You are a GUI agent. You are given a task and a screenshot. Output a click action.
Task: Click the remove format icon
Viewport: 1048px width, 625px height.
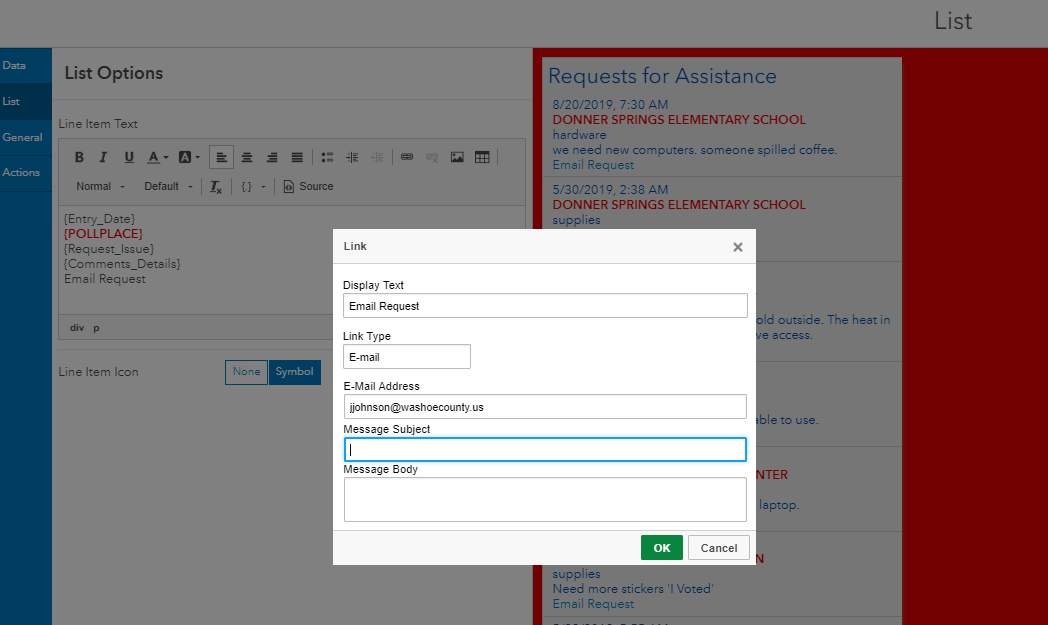click(215, 186)
